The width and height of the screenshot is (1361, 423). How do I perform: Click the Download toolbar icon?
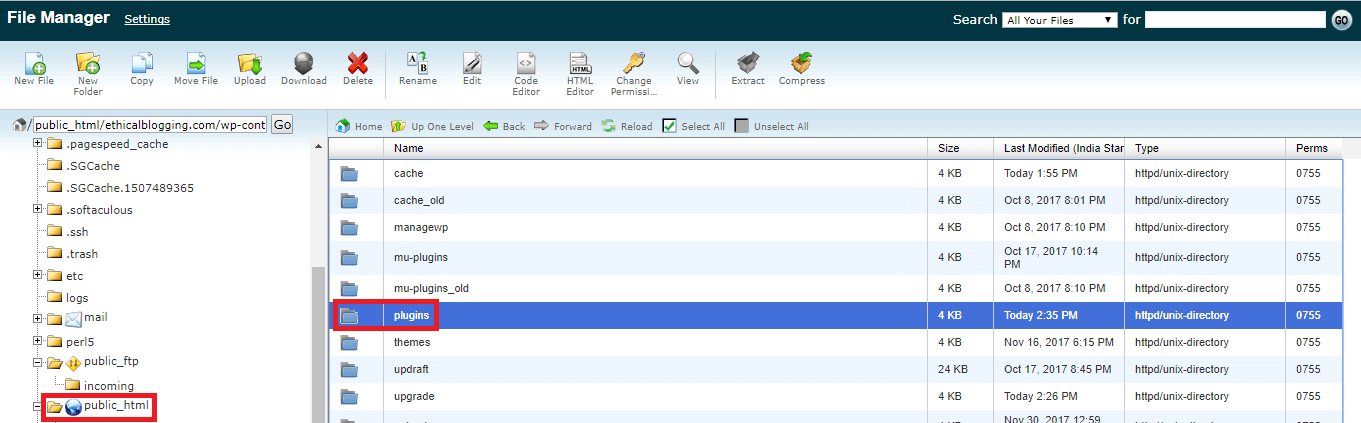click(304, 69)
